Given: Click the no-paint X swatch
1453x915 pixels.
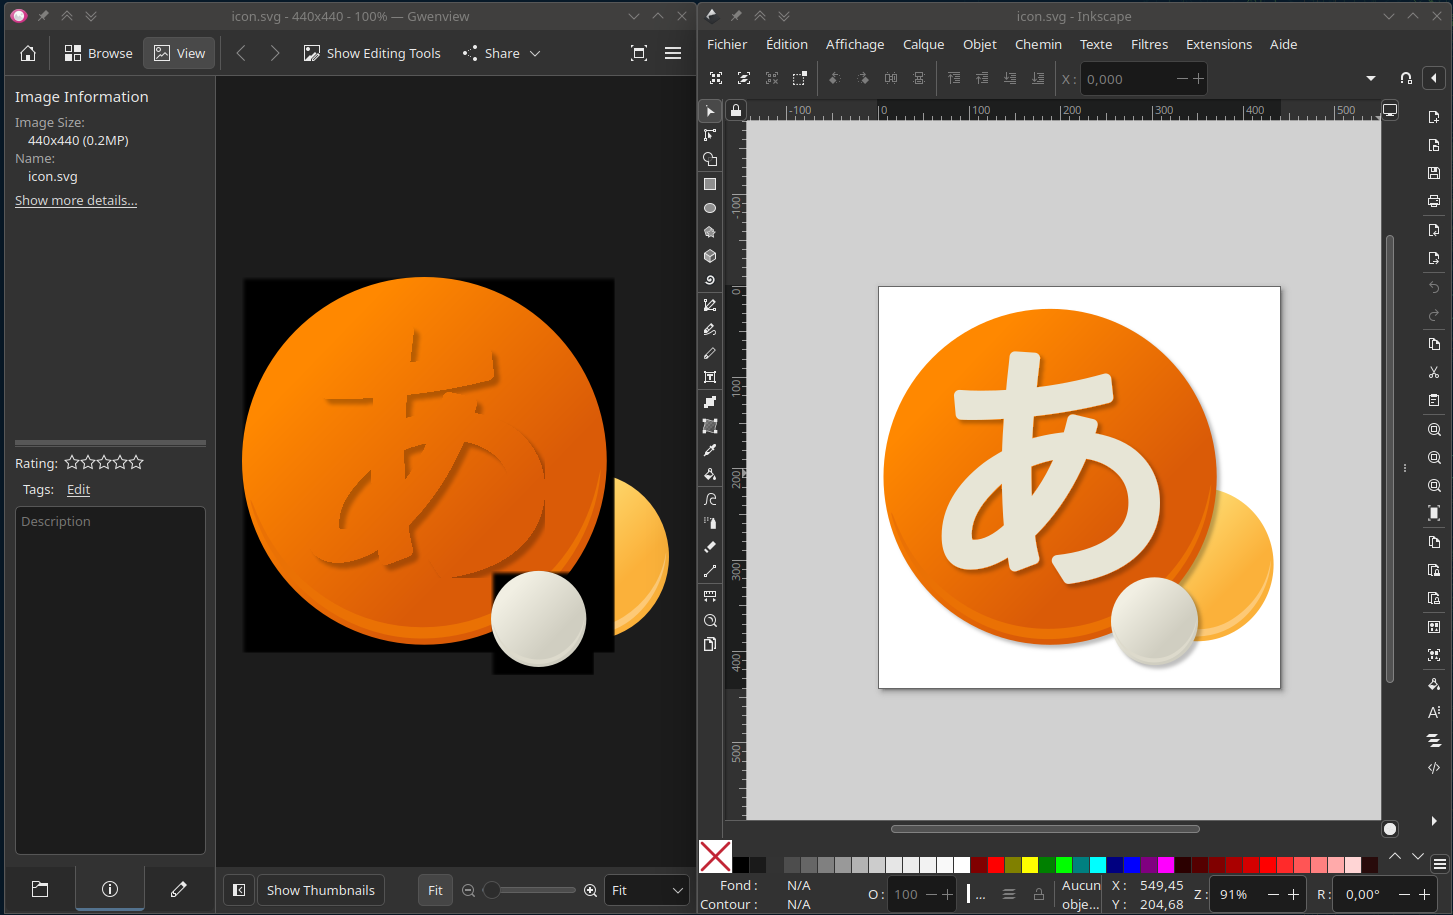Looking at the screenshot, I should (715, 857).
